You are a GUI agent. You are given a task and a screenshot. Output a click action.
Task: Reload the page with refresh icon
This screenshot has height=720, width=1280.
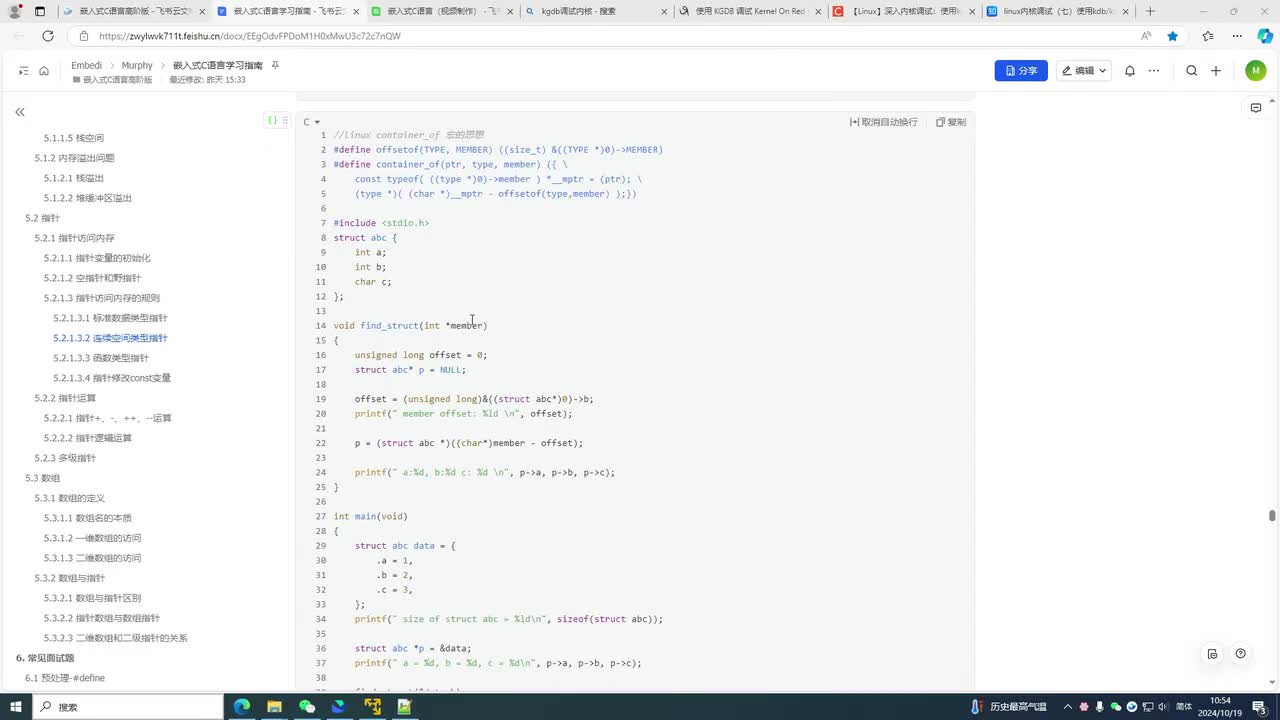(47, 36)
